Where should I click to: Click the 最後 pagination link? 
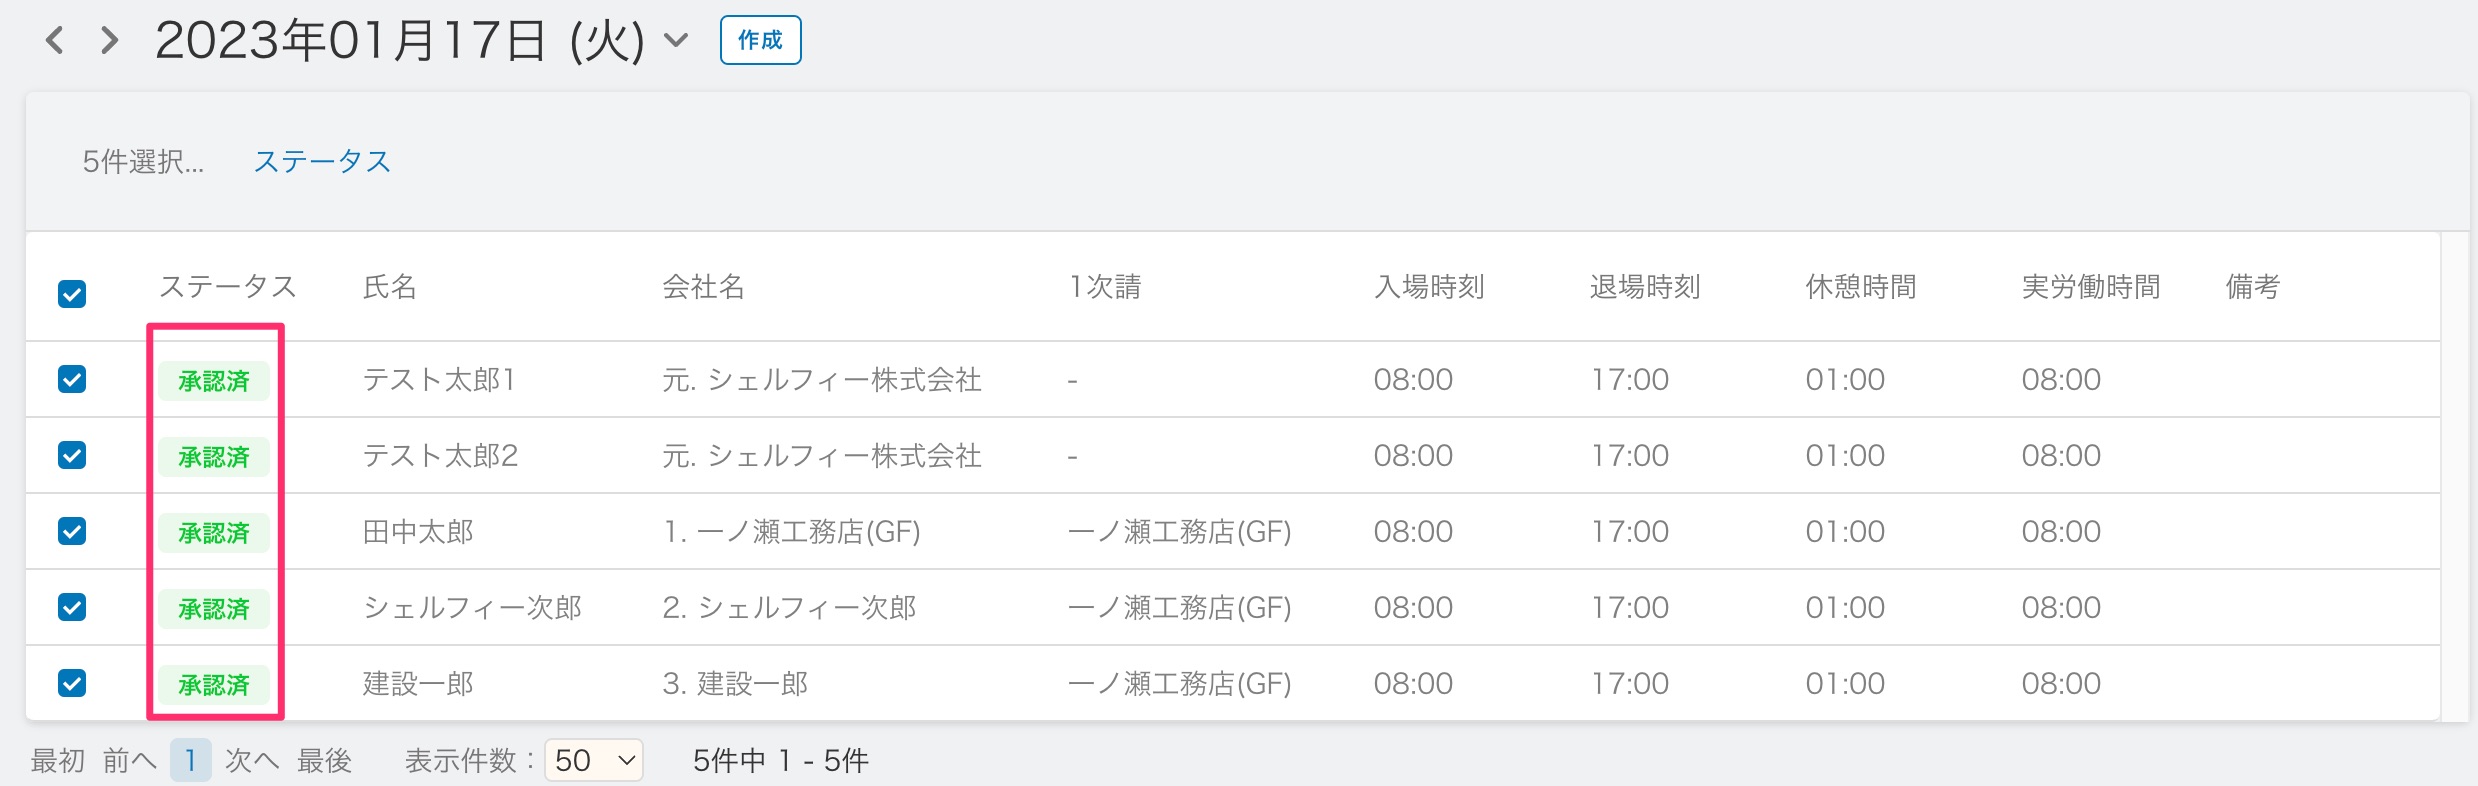tap(324, 761)
